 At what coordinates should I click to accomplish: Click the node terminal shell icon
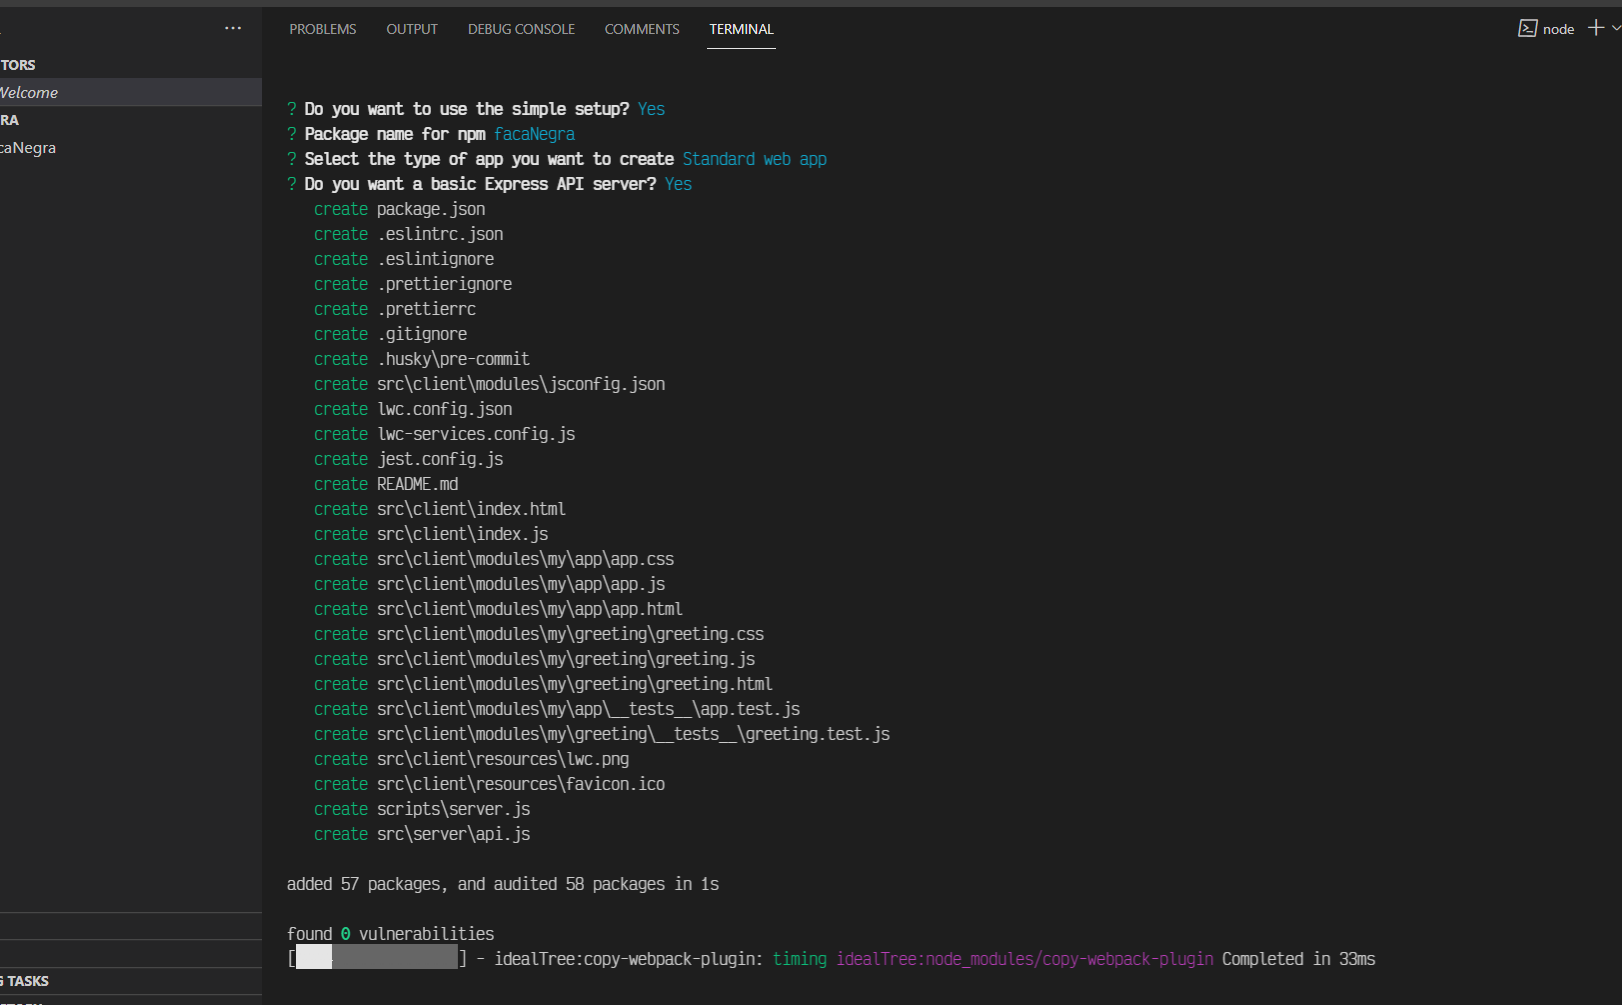(1527, 28)
